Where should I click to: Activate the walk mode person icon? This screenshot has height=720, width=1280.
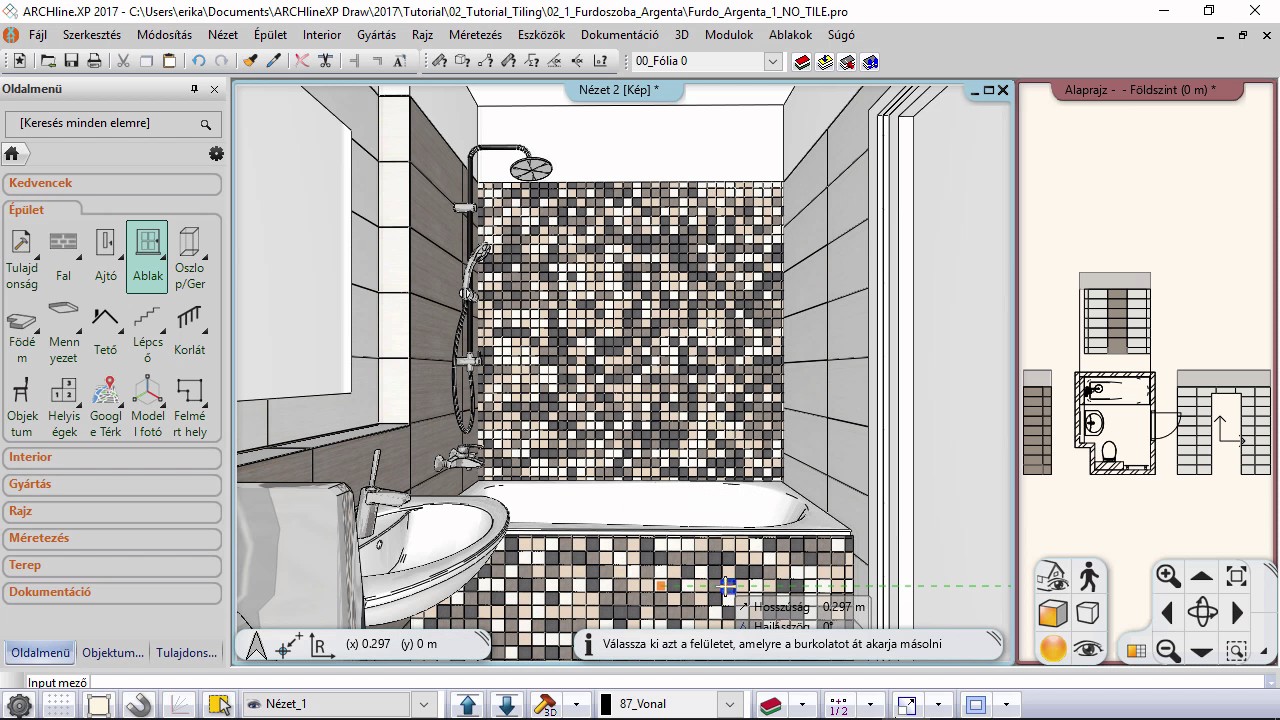1088,576
